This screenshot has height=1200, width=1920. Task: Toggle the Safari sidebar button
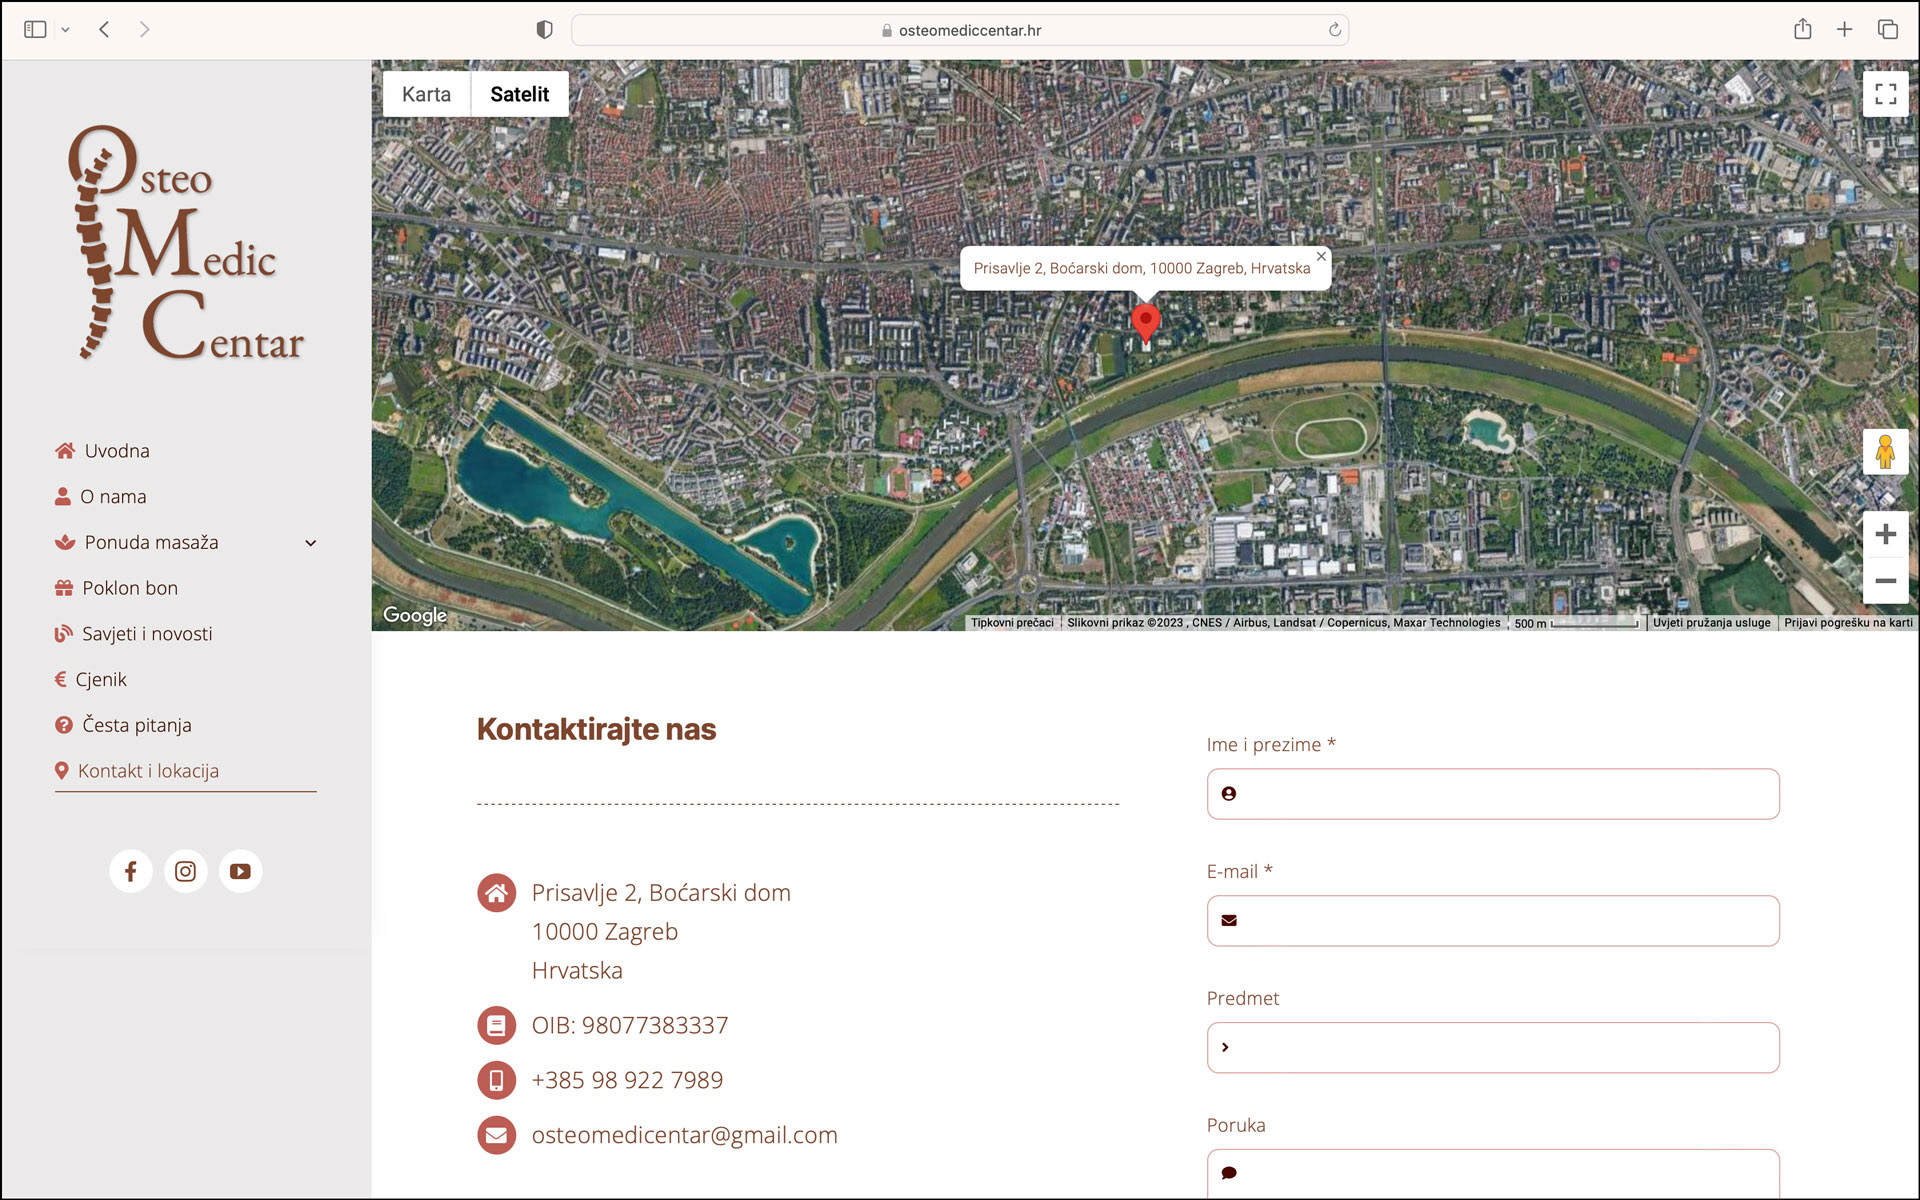35,30
